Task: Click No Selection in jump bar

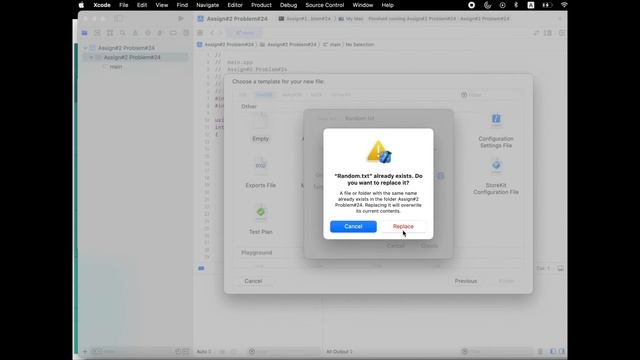Action: [360, 44]
